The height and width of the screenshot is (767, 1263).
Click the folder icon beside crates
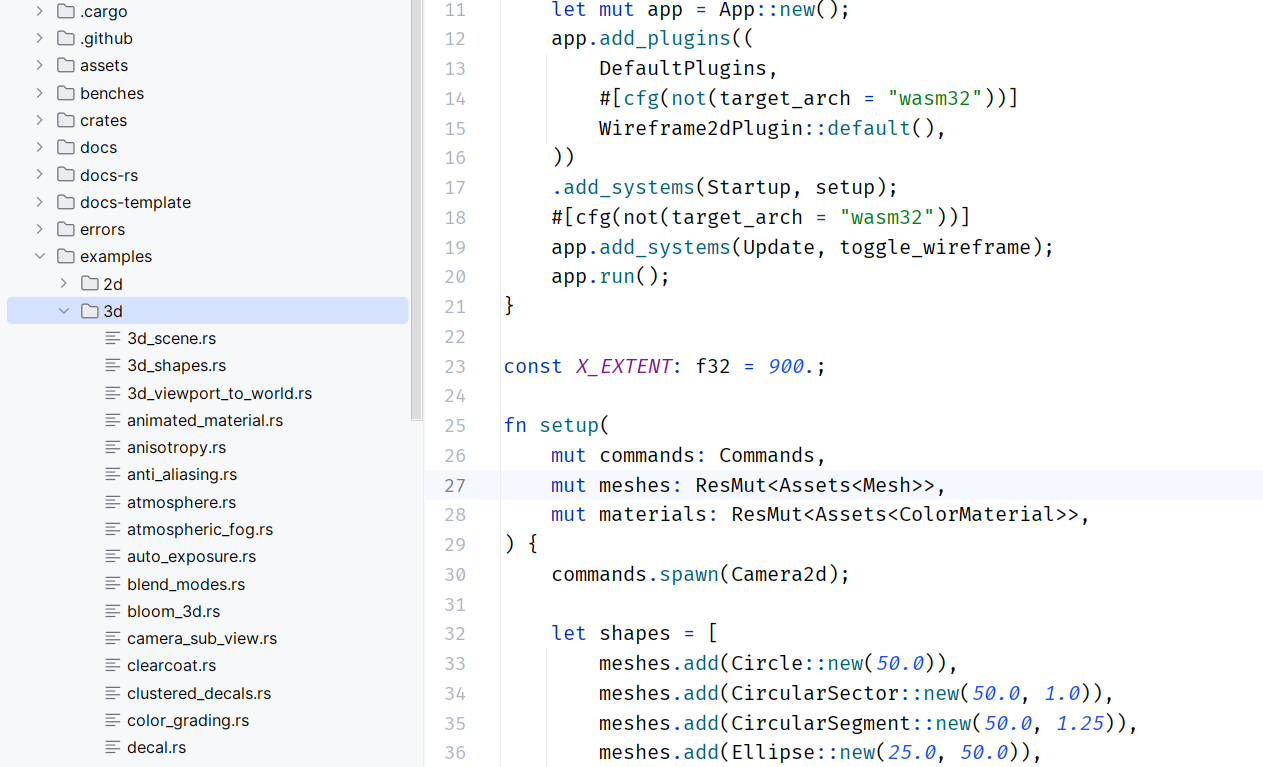pyautogui.click(x=66, y=121)
